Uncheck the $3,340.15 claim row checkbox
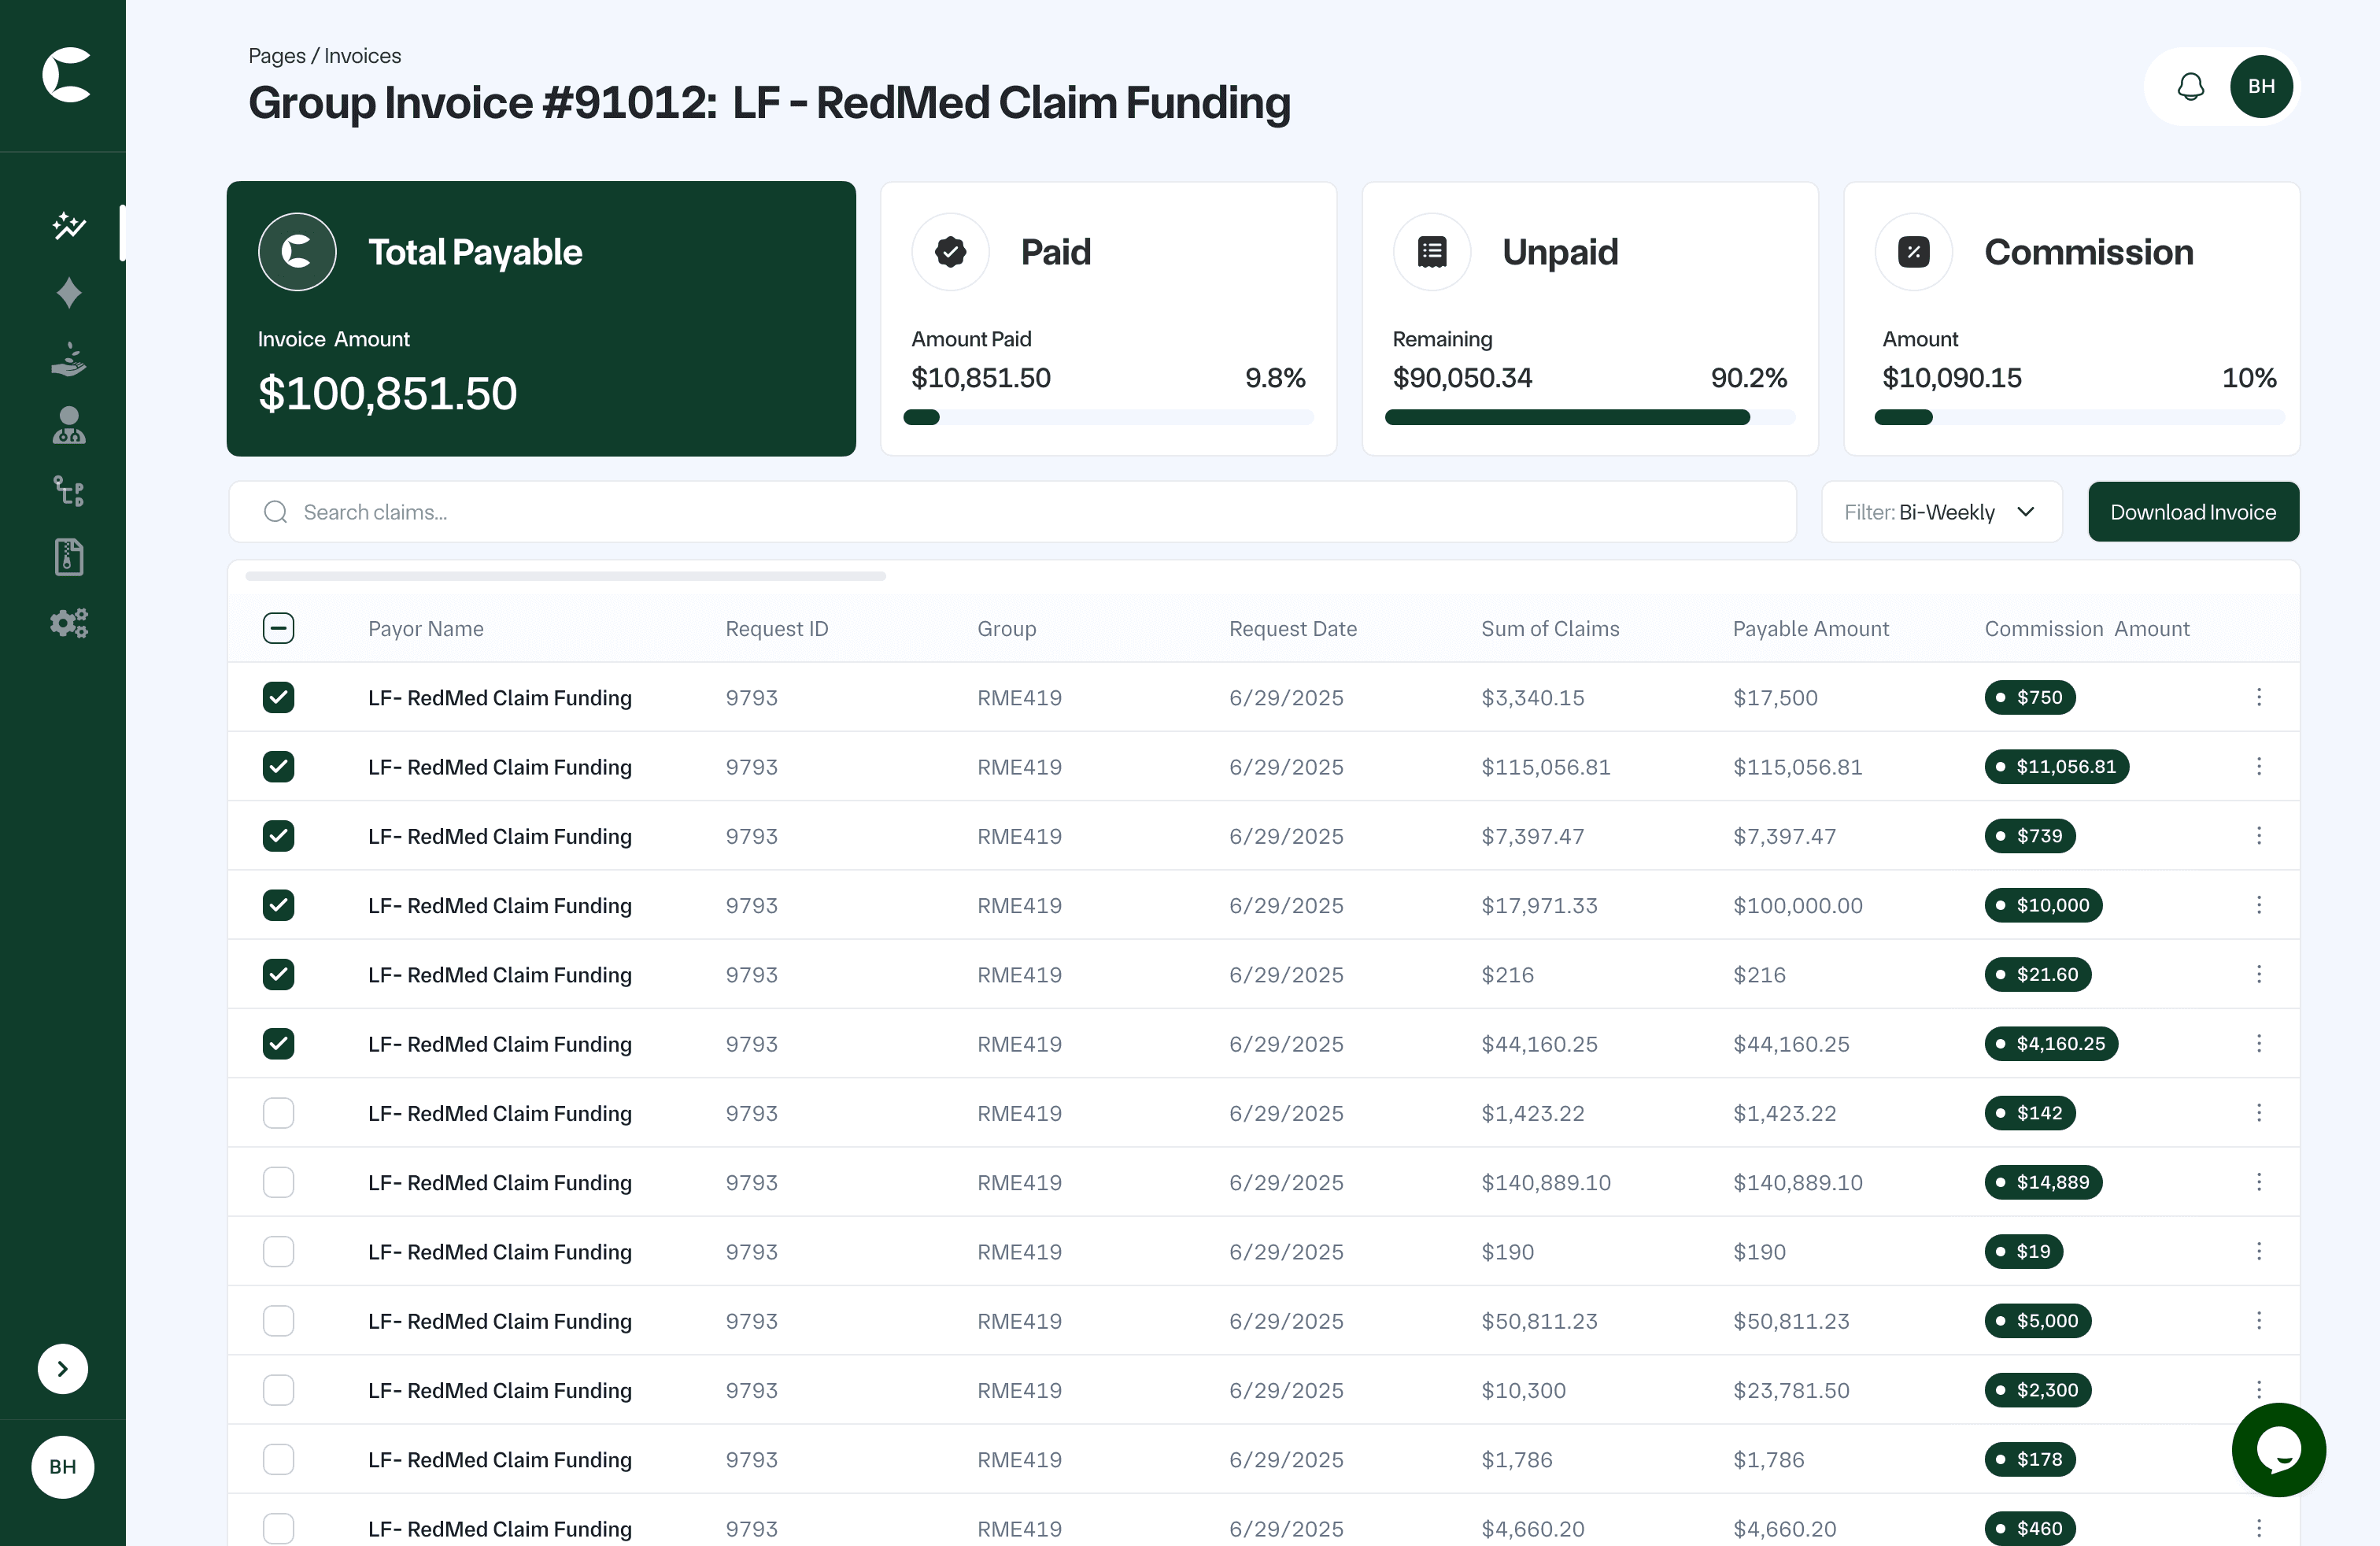 click(278, 697)
